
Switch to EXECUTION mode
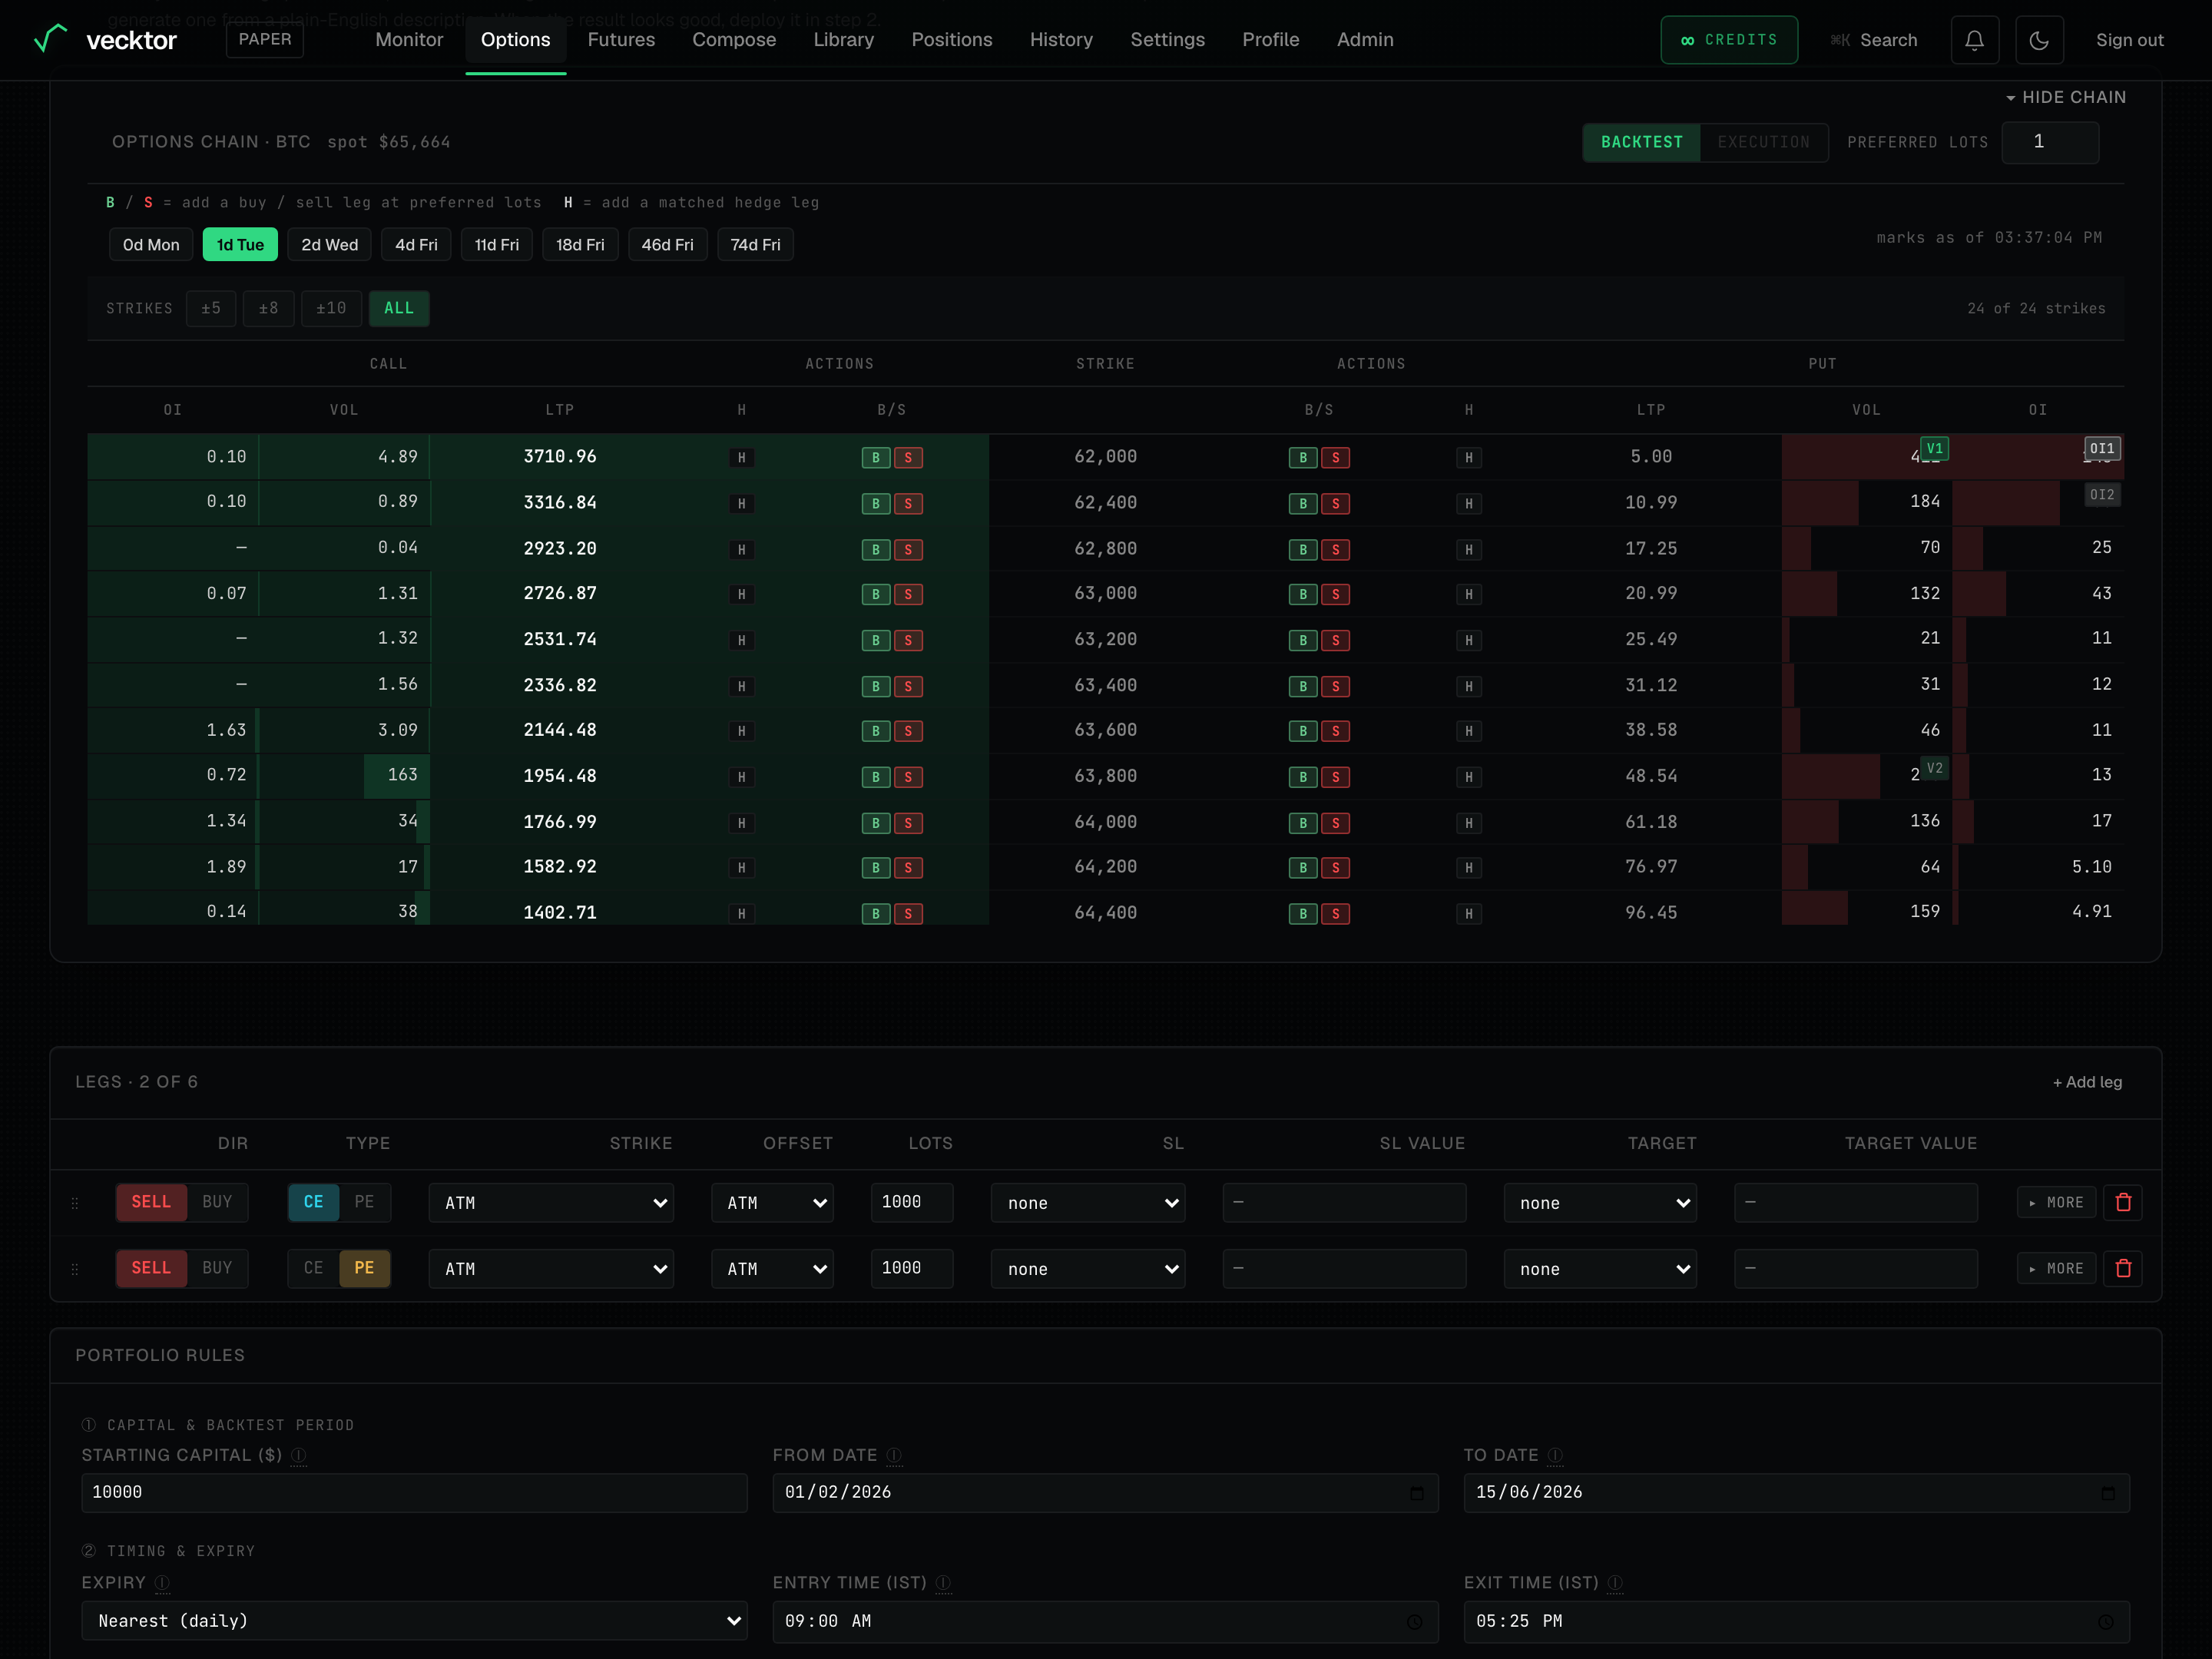coord(1764,142)
